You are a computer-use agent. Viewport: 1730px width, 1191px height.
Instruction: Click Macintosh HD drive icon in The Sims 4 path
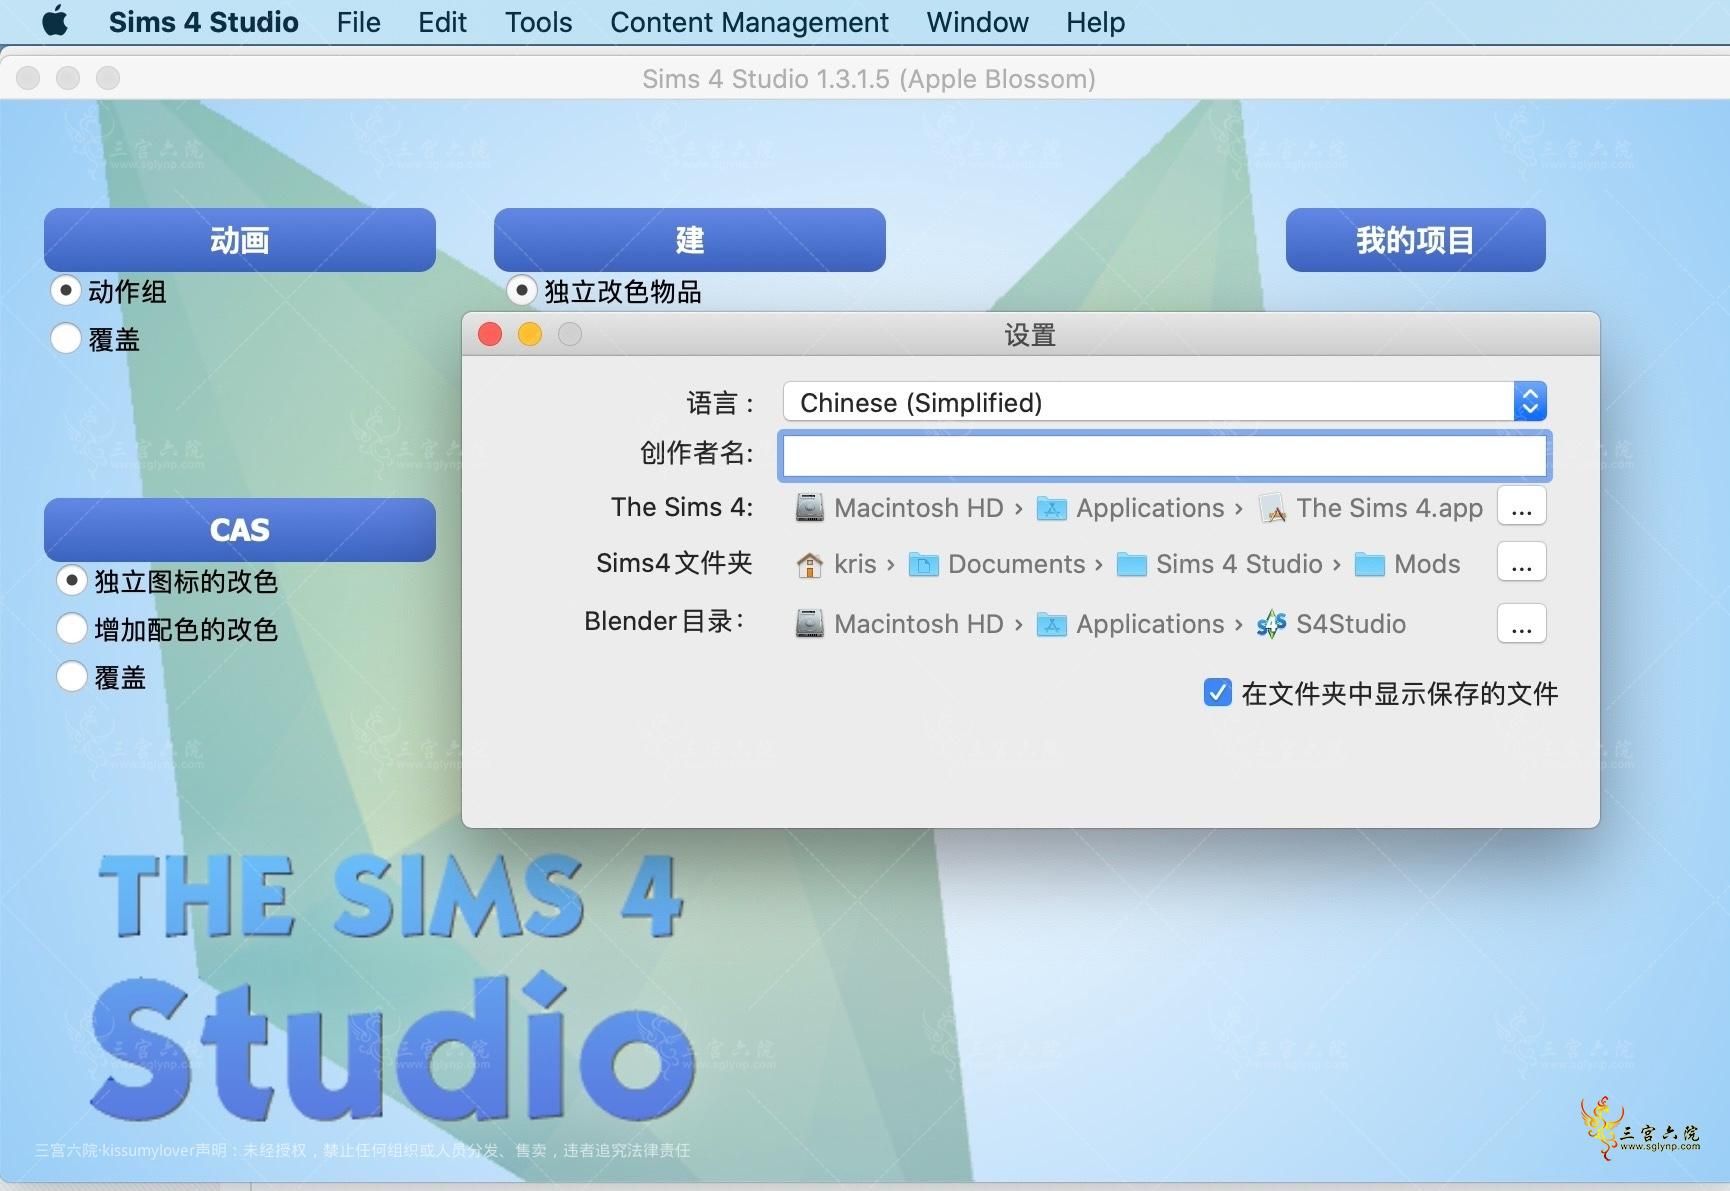pyautogui.click(x=809, y=508)
